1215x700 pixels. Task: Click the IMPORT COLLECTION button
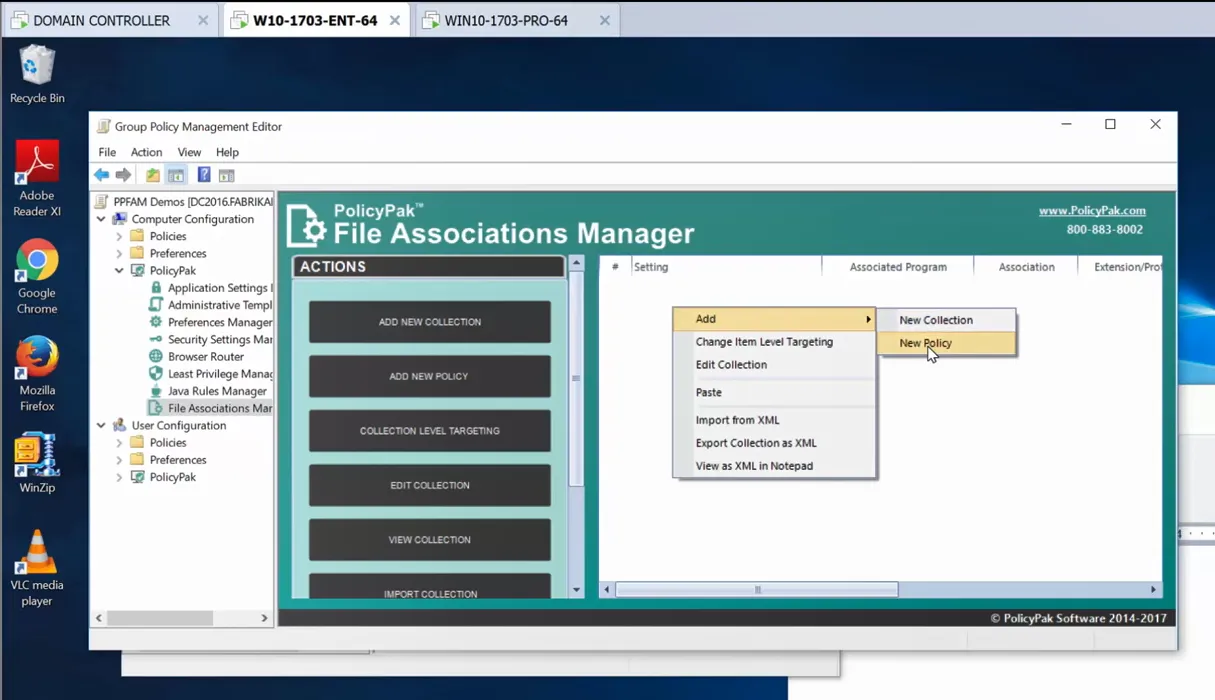pyautogui.click(x=430, y=587)
